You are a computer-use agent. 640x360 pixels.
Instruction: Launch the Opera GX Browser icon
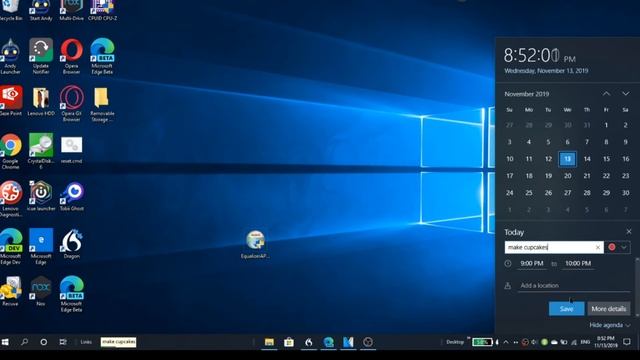click(71, 104)
